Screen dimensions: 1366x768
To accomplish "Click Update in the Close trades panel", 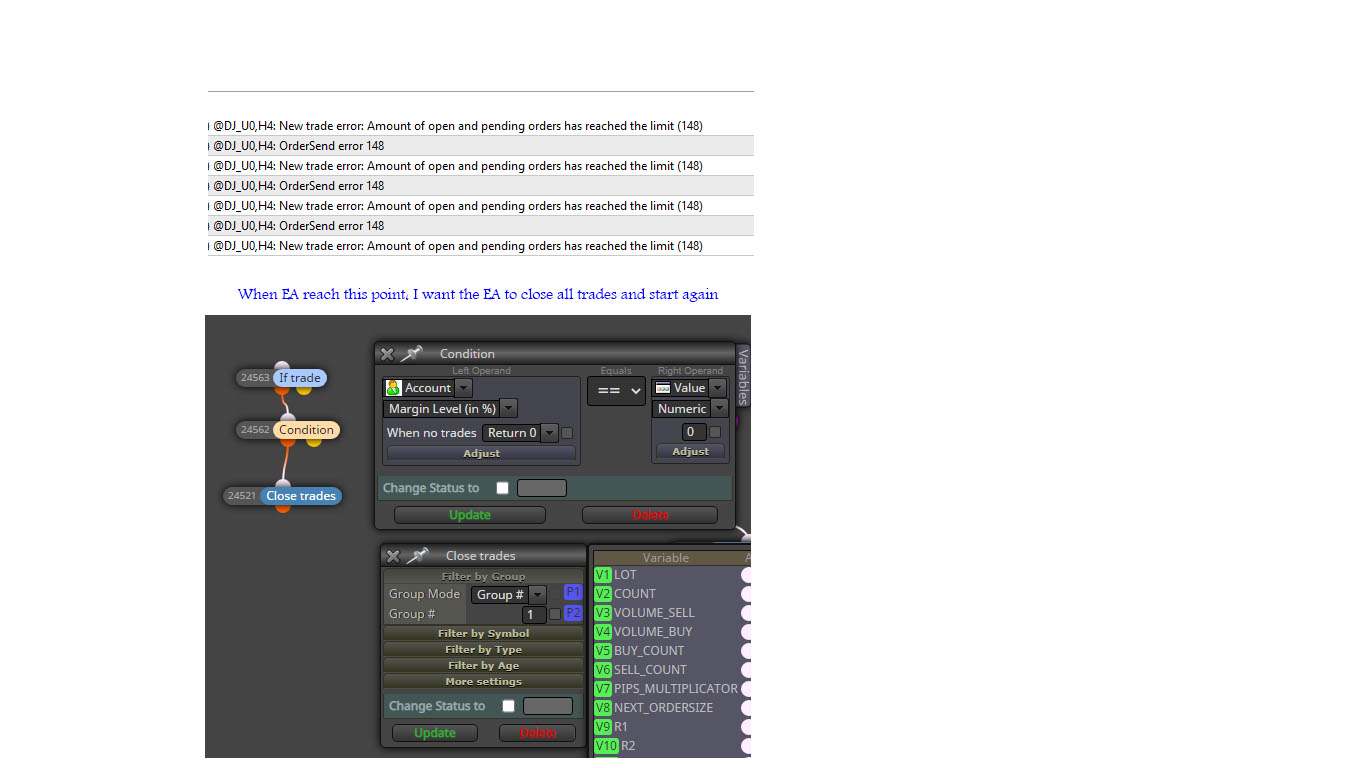I will click(x=434, y=733).
